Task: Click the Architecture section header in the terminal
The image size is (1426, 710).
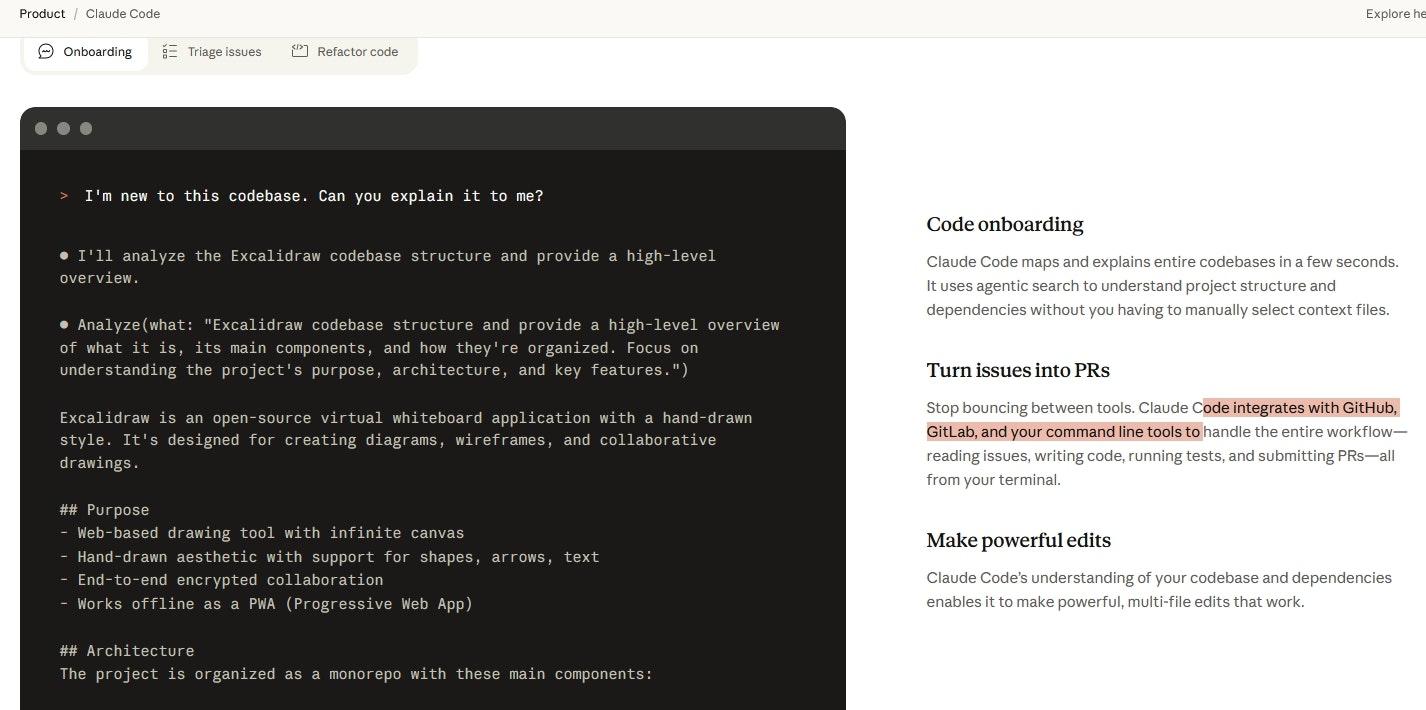Action: click(127, 651)
